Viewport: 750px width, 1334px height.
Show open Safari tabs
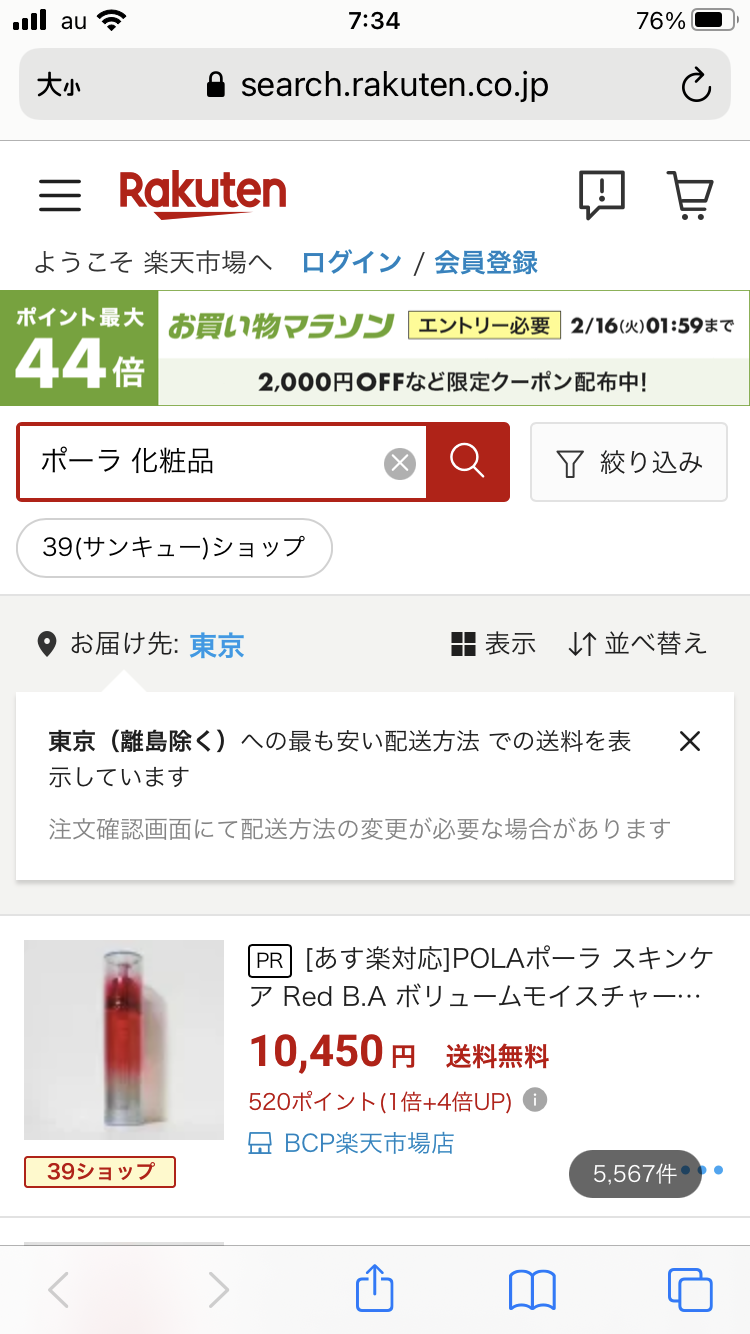coord(690,1289)
